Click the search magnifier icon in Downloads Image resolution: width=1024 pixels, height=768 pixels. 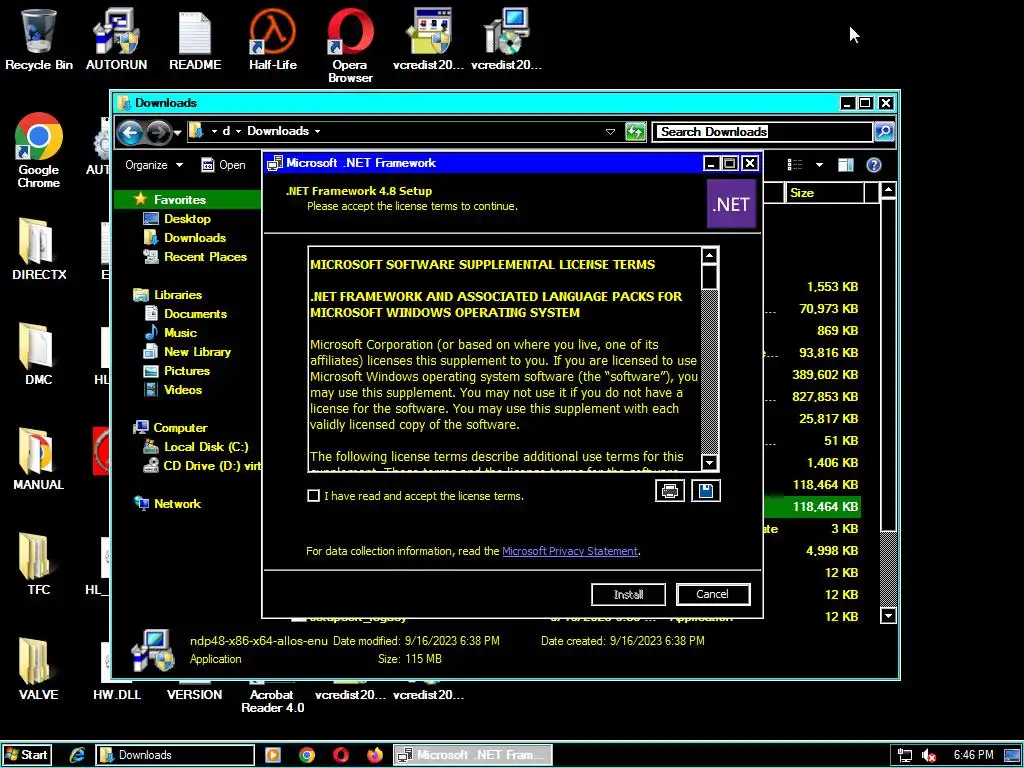click(884, 131)
